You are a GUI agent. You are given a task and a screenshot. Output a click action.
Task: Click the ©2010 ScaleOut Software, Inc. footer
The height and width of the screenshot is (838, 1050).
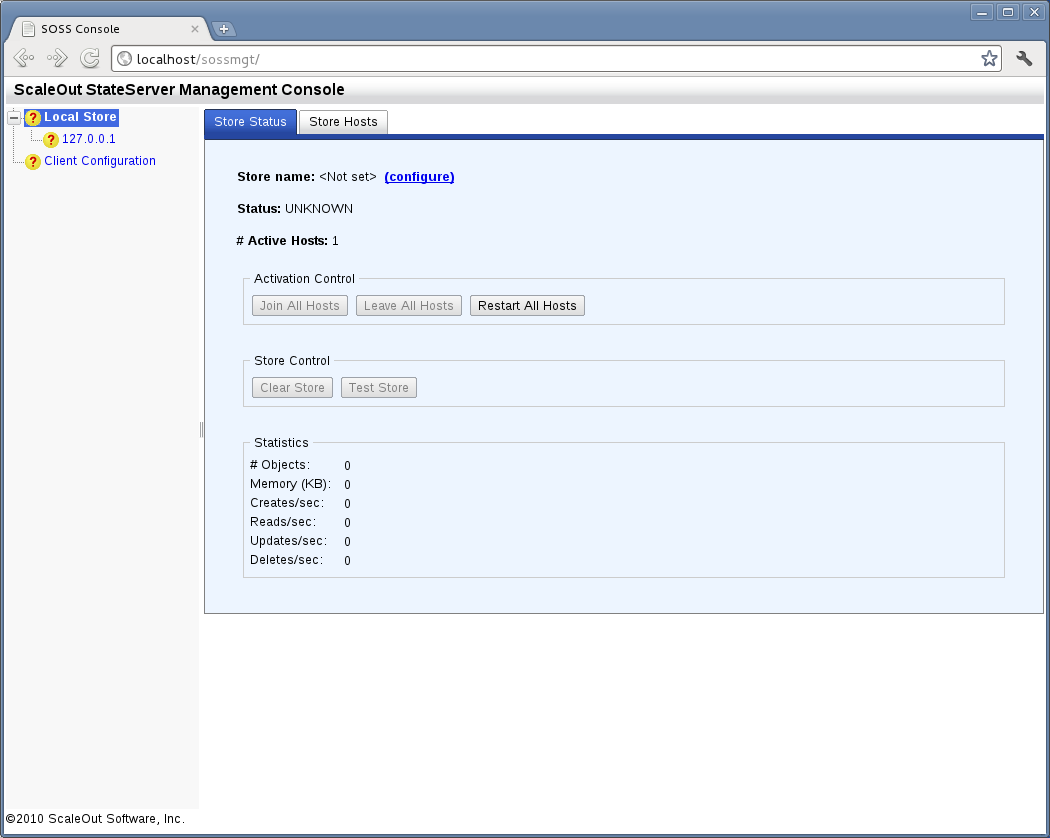[95, 819]
